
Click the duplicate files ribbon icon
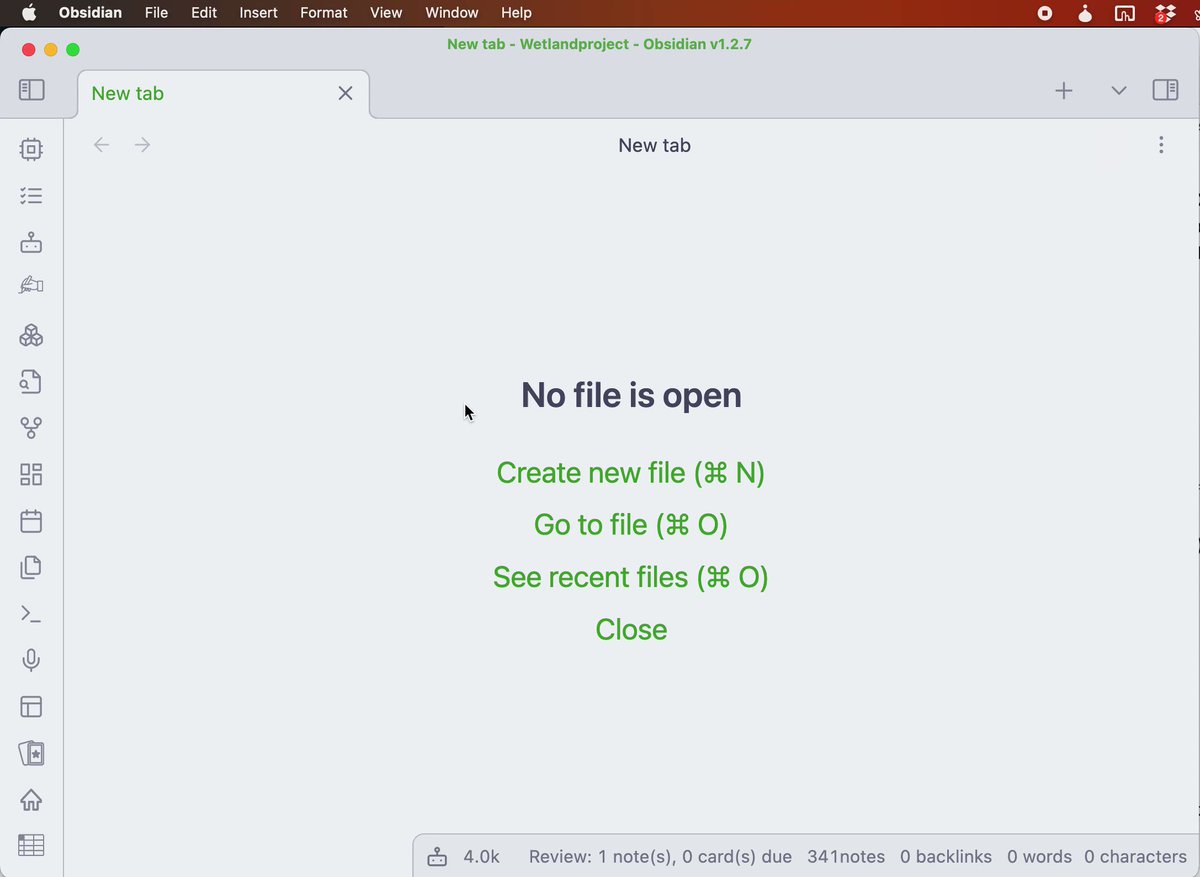point(31,567)
